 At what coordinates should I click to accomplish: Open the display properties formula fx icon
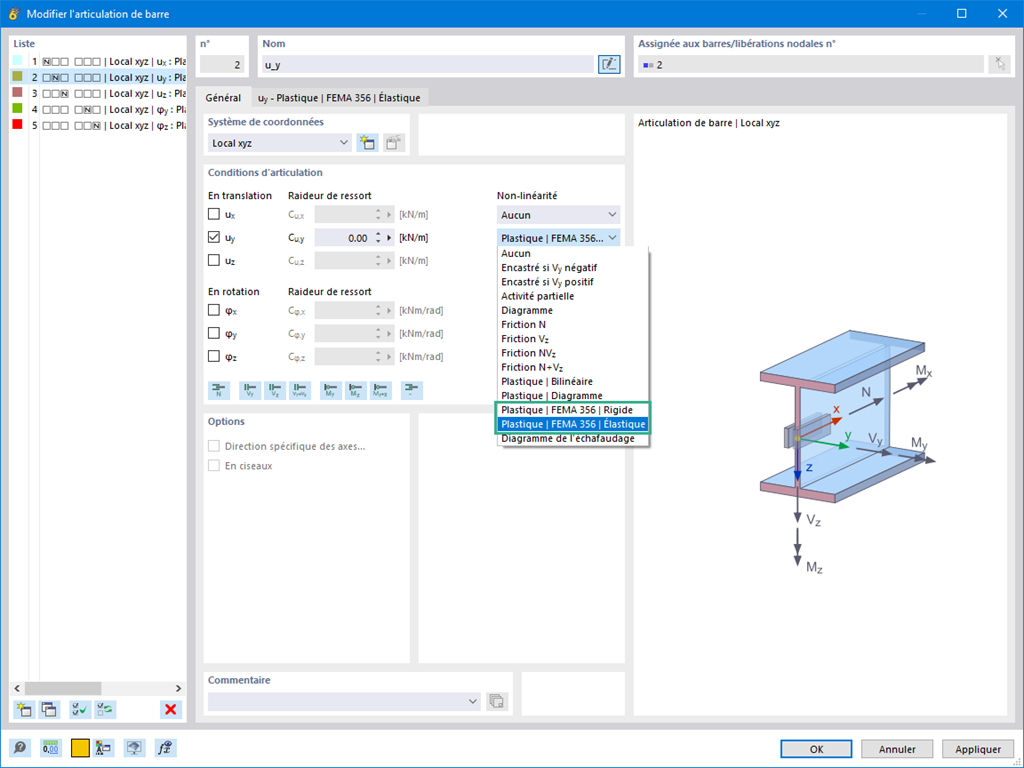pyautogui.click(x=165, y=747)
